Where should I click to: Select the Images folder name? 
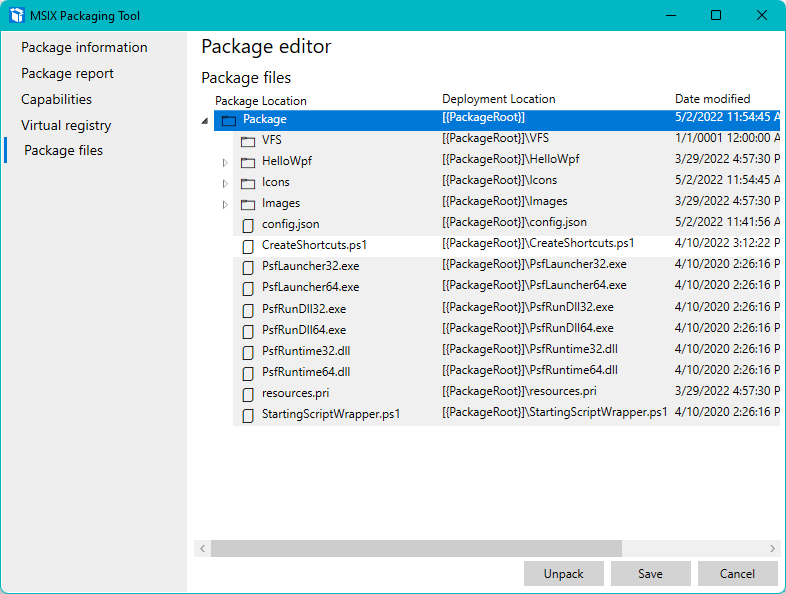(281, 203)
